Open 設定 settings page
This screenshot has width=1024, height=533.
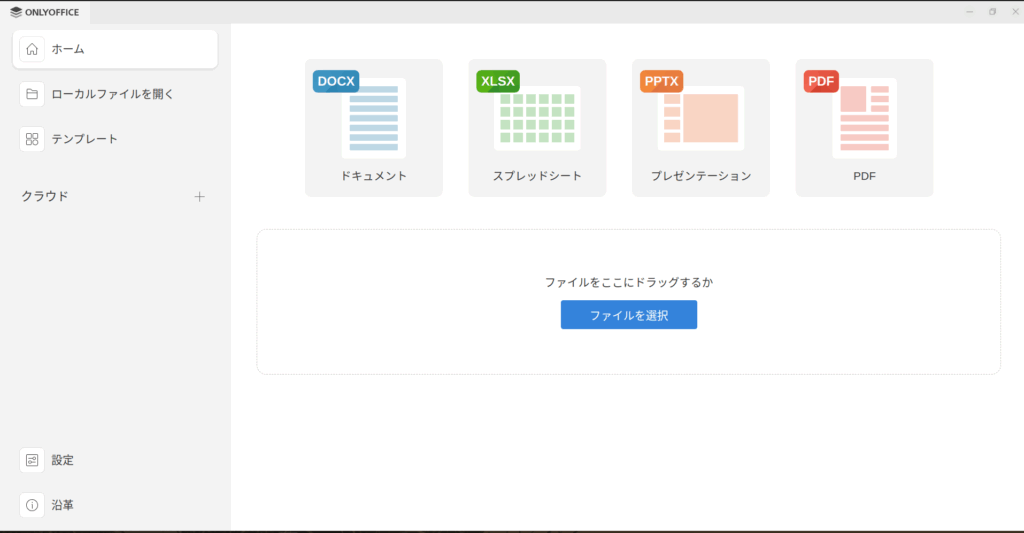tap(115, 460)
